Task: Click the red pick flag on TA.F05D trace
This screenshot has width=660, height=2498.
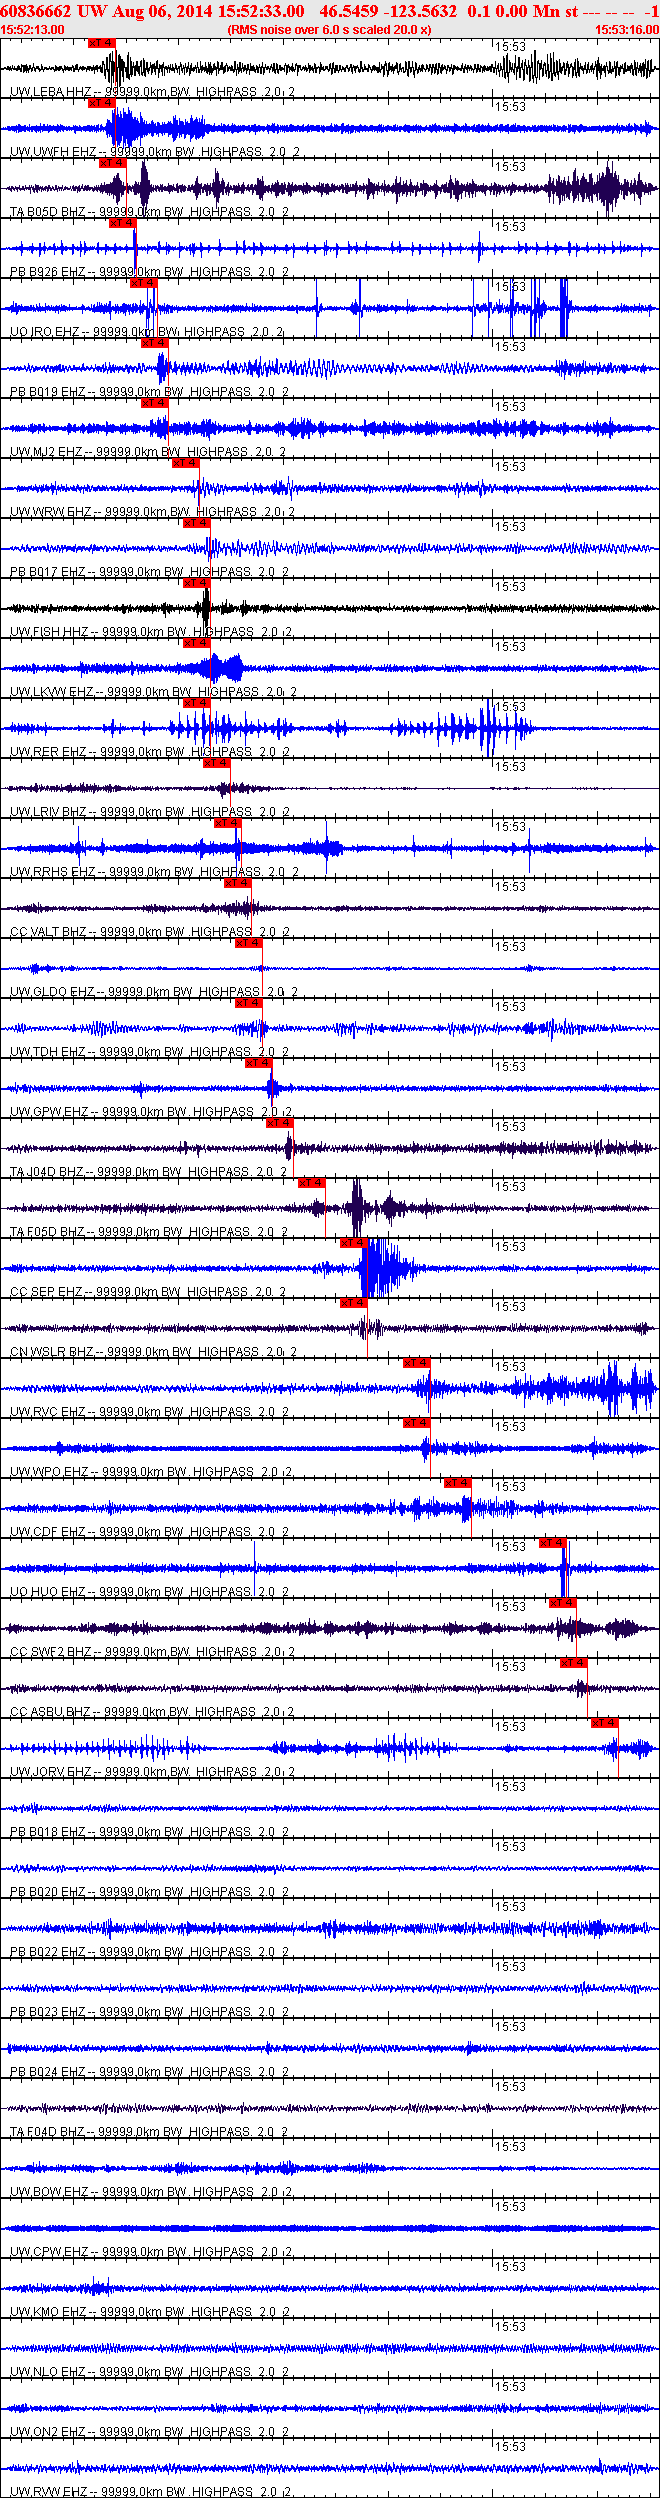Action: (x=312, y=1183)
